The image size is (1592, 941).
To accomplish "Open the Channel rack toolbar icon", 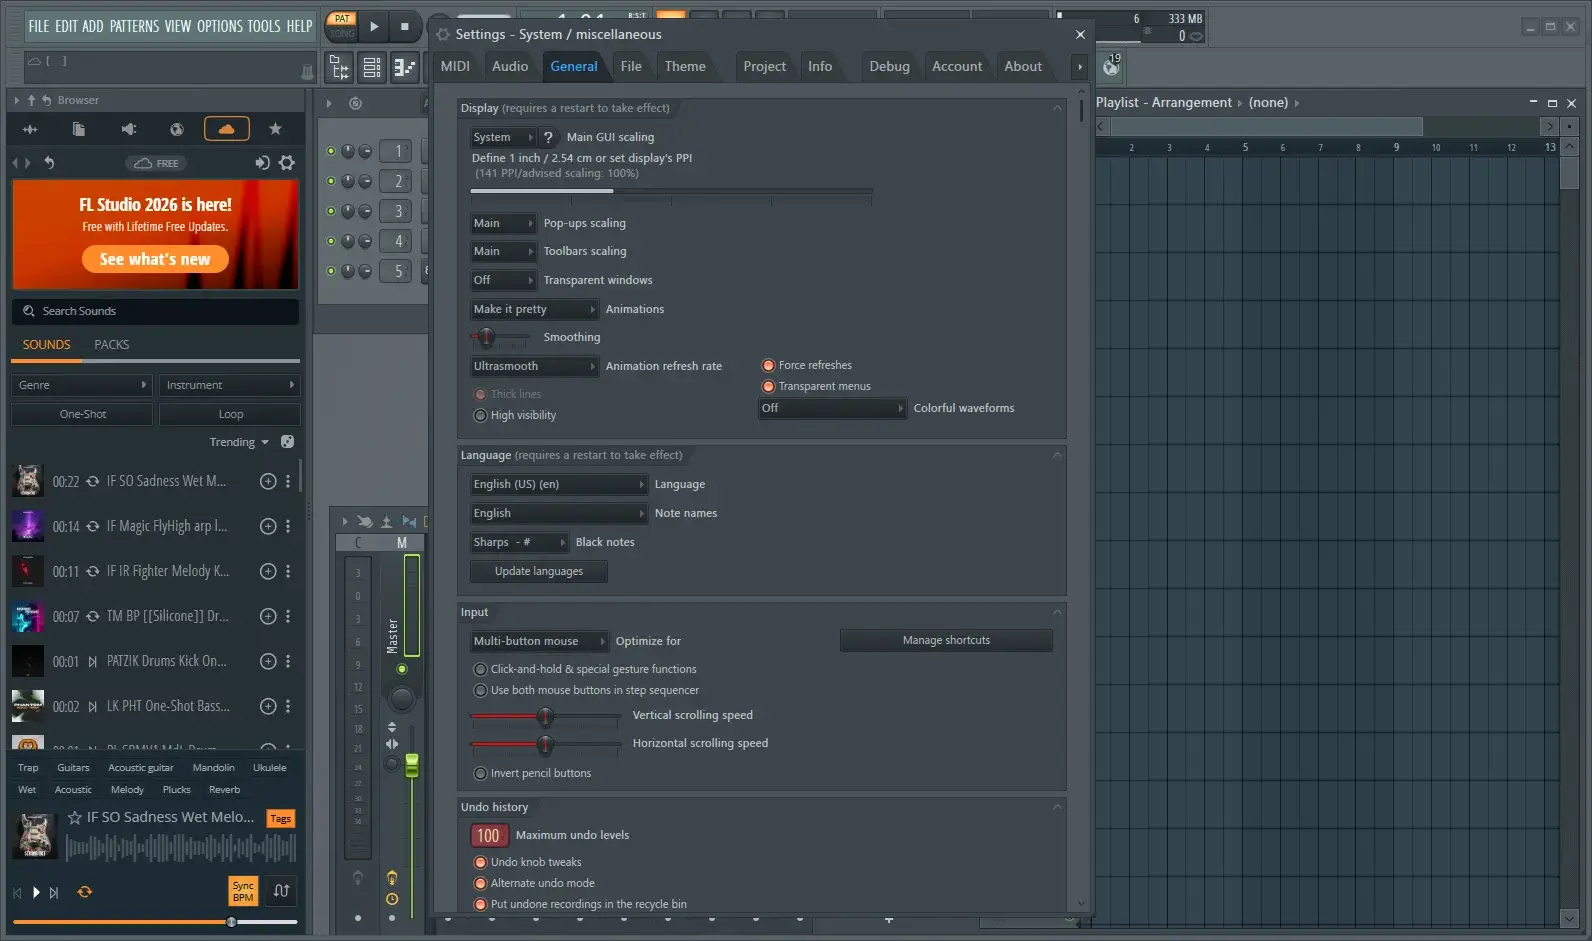I will tap(372, 67).
